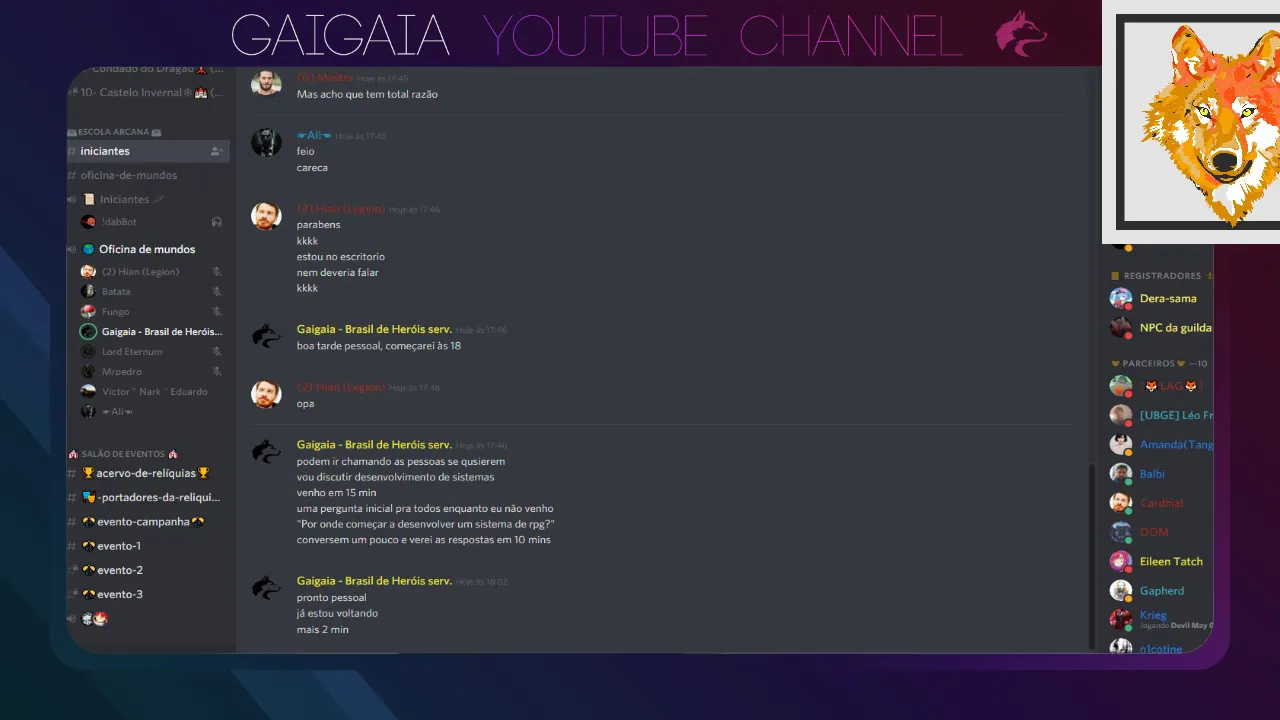
Task: Click Gaigaia's username above the boa tarde pessoal message
Action: pyautogui.click(x=374, y=329)
